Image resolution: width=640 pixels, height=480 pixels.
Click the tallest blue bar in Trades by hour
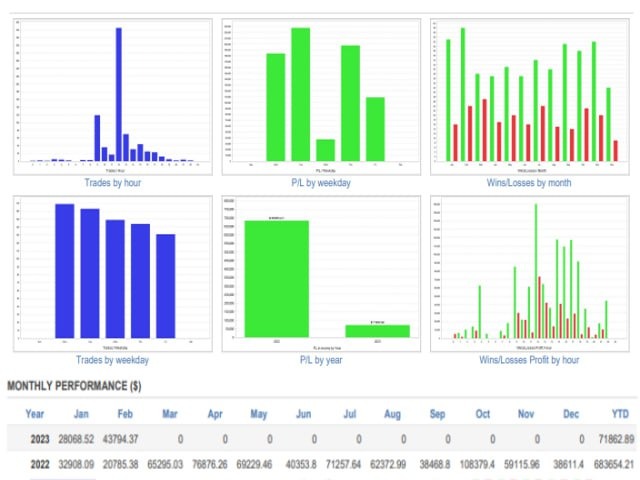119,94
